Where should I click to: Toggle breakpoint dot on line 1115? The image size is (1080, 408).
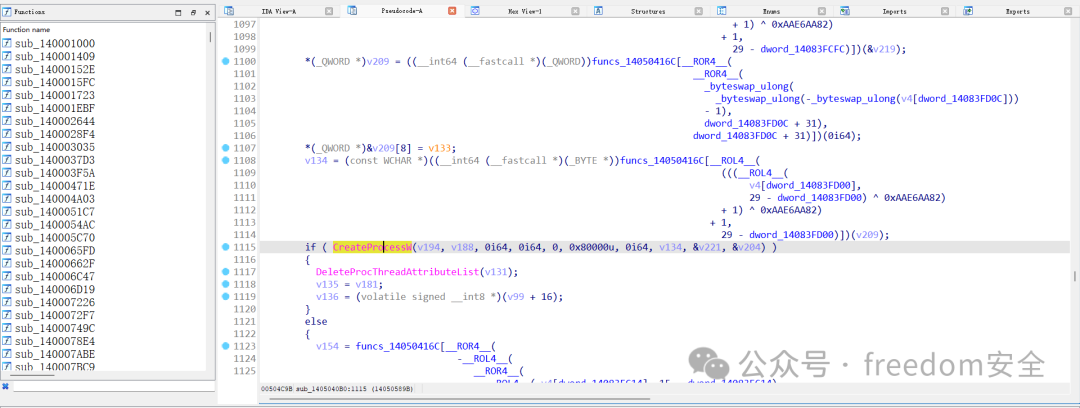(x=225, y=247)
